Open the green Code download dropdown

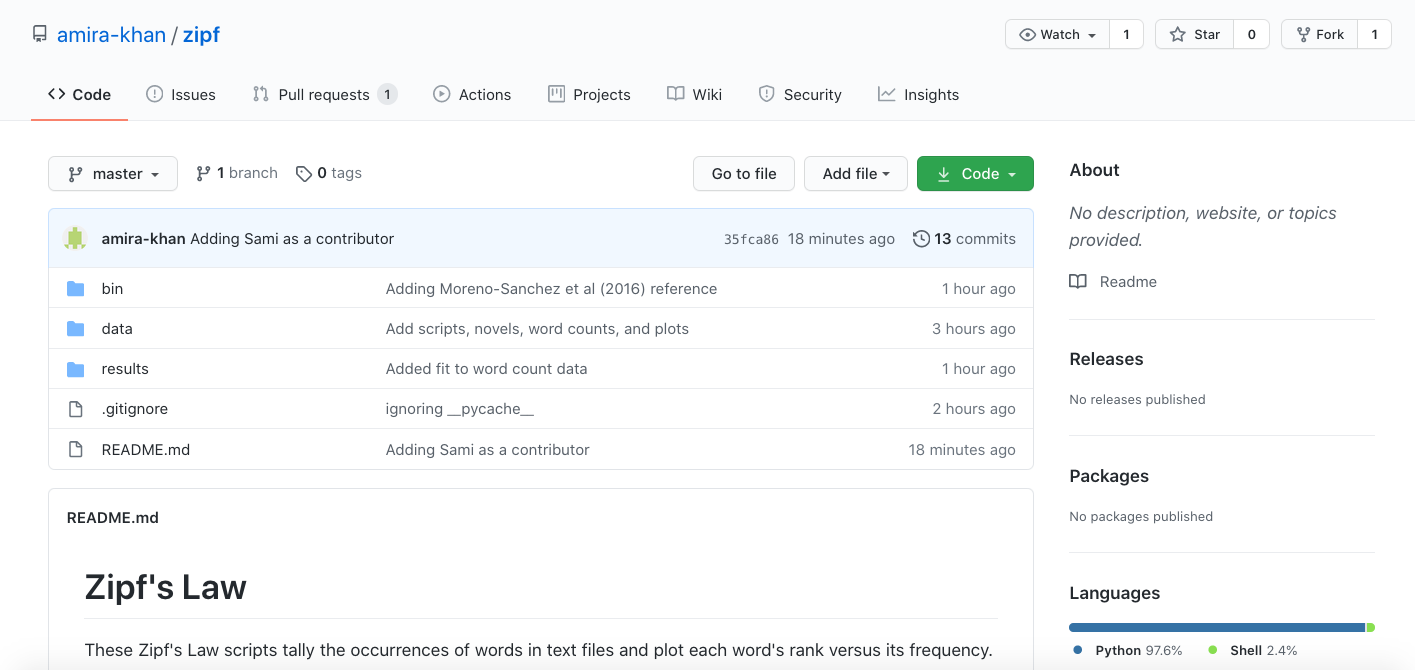tap(975, 173)
